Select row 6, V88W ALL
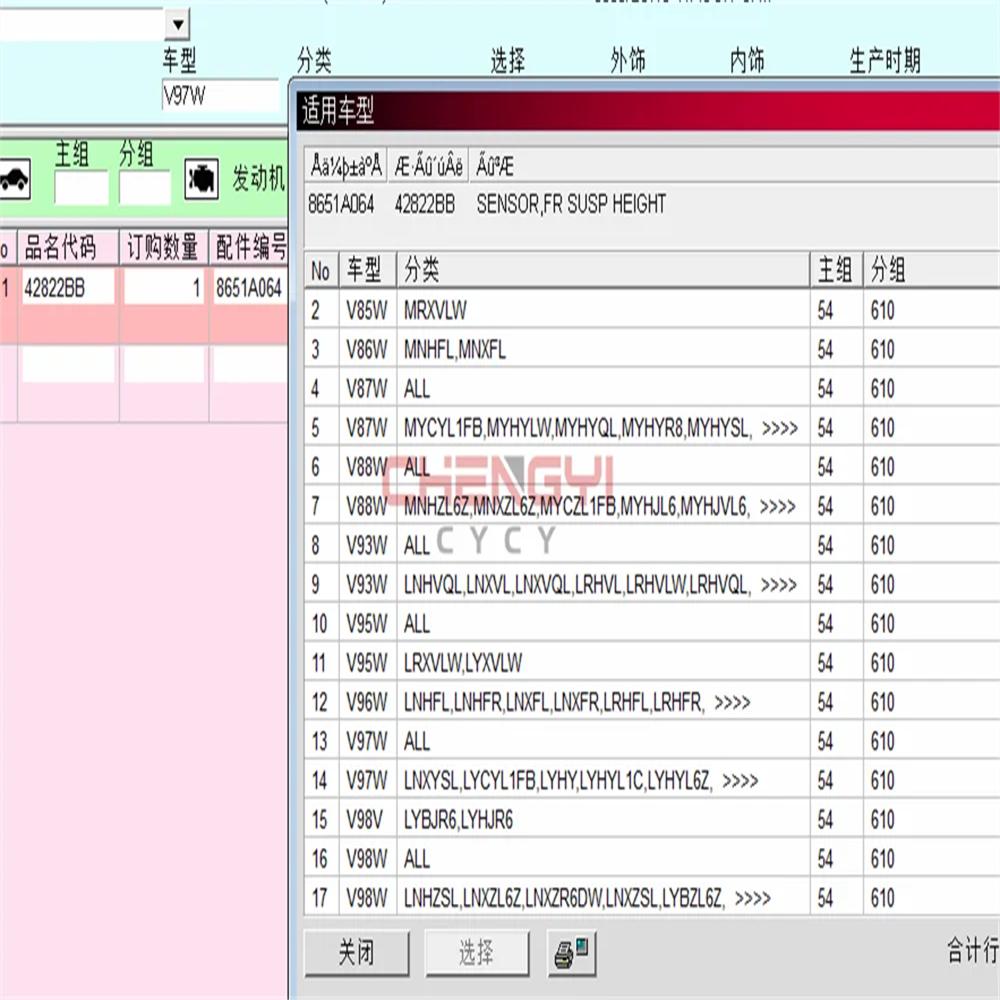1000x1000 pixels. (x=652, y=467)
